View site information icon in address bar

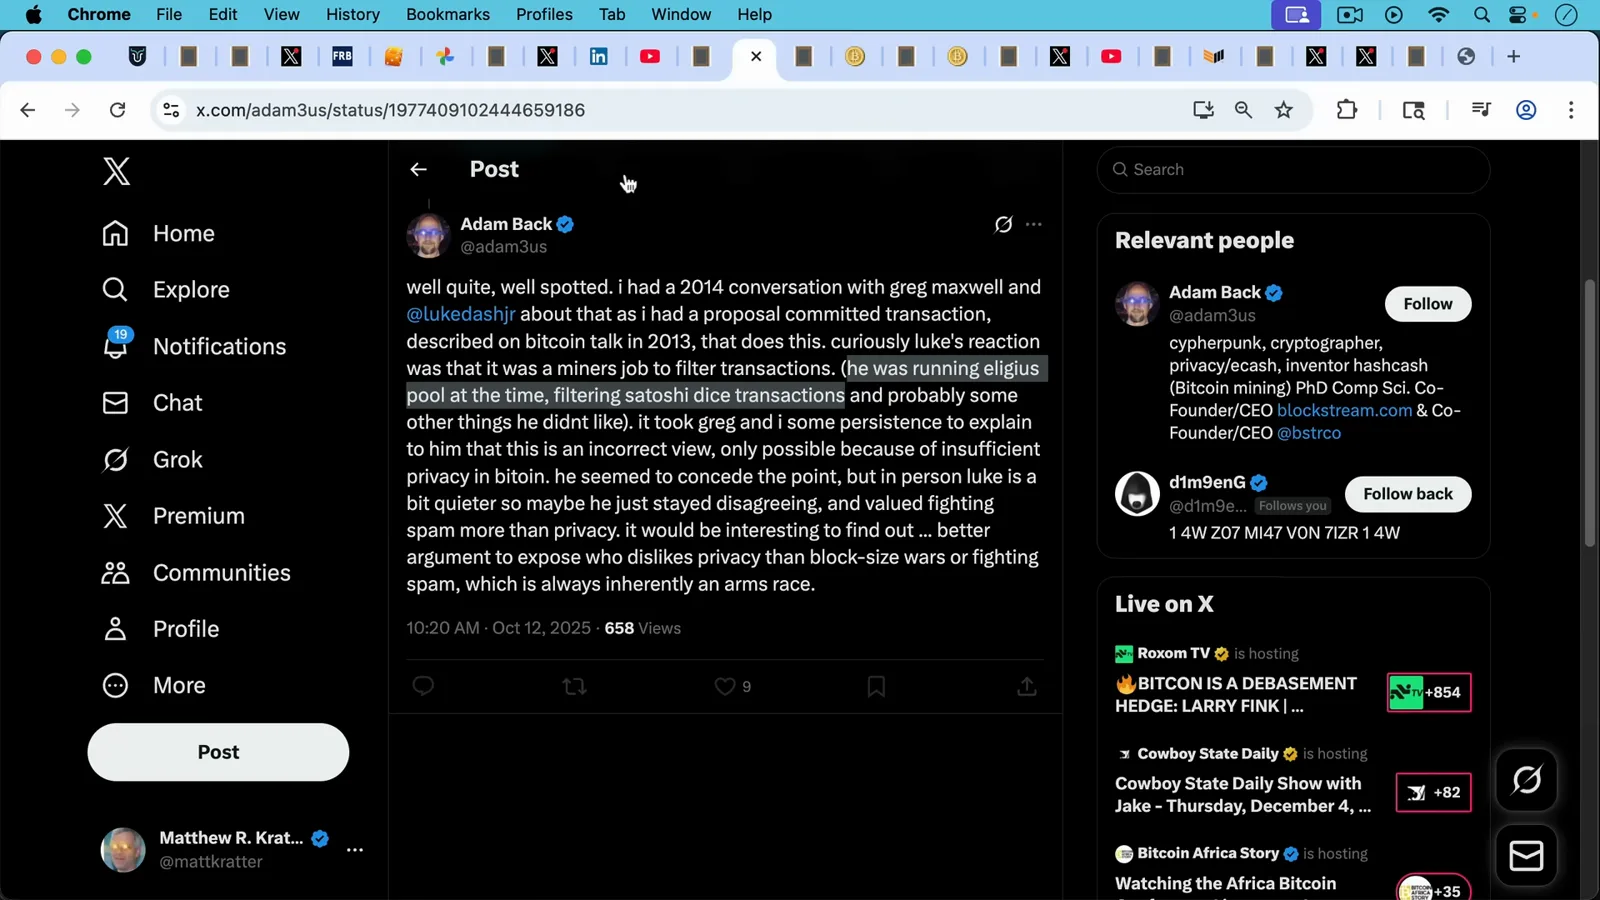pos(171,110)
